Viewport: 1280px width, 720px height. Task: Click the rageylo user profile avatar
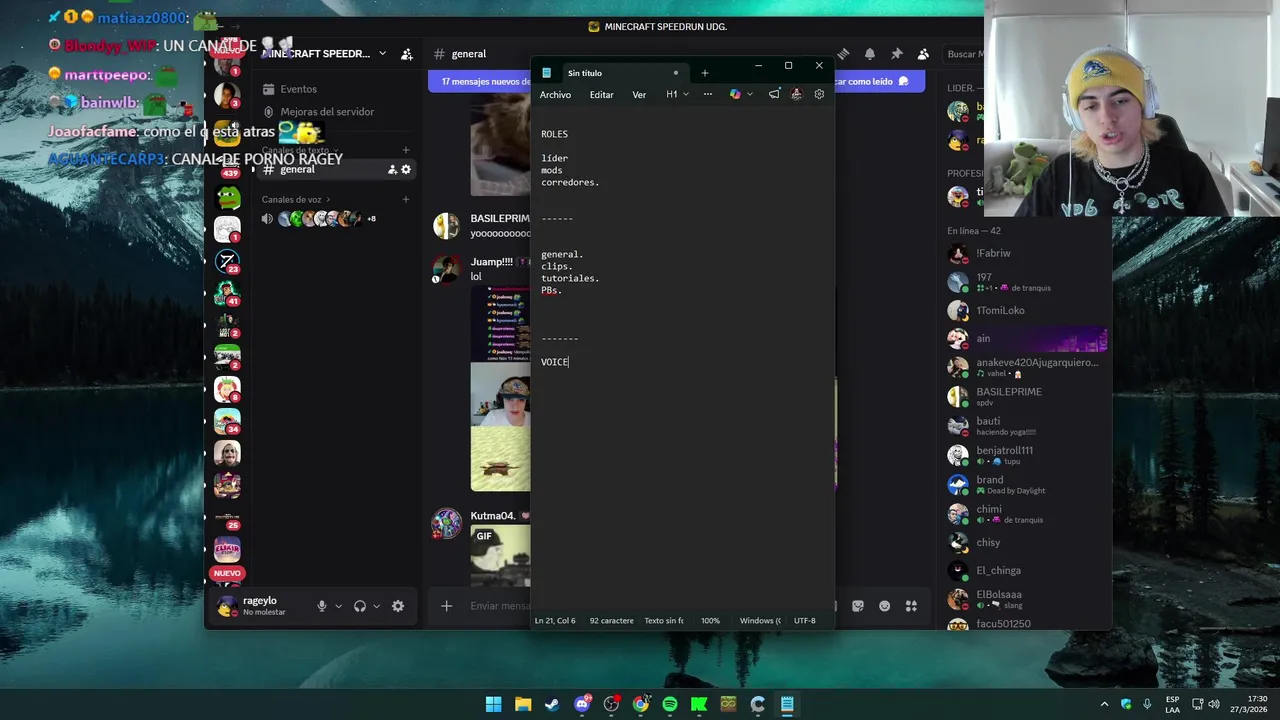pyautogui.click(x=228, y=606)
